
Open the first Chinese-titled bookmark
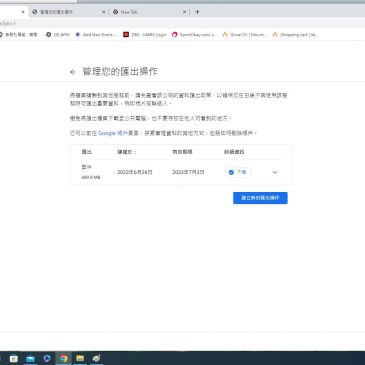19,35
